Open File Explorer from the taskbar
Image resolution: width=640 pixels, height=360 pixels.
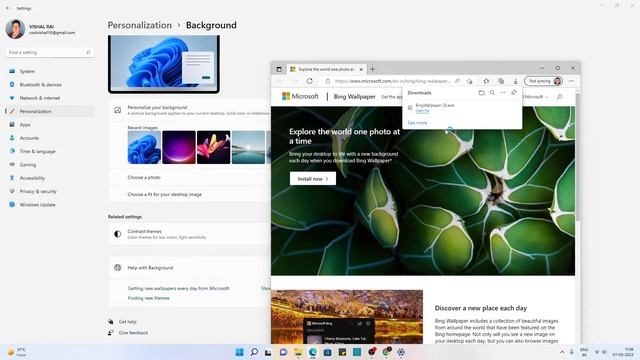(298, 352)
